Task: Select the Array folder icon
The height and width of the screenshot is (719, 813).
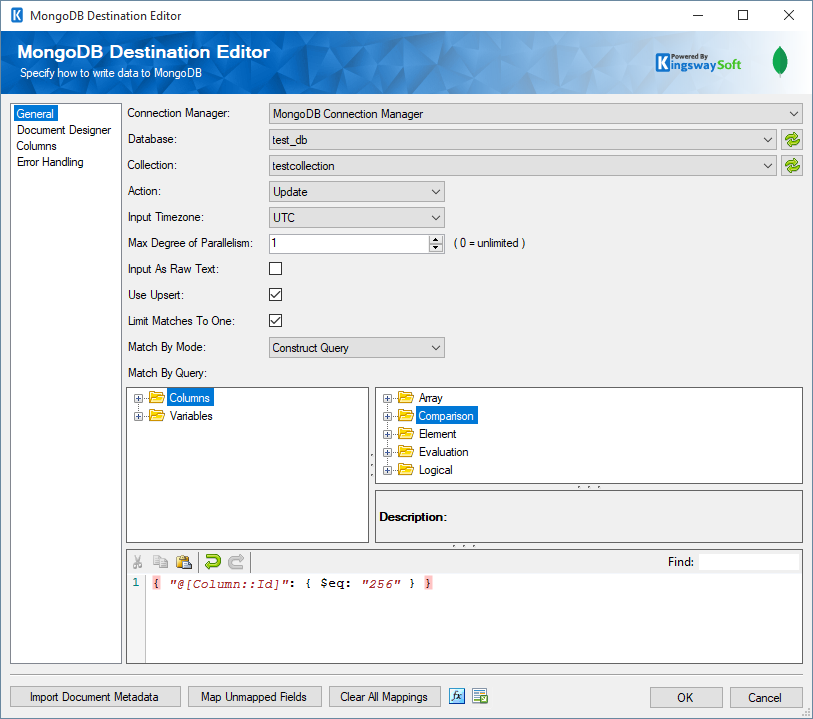Action: [405, 398]
